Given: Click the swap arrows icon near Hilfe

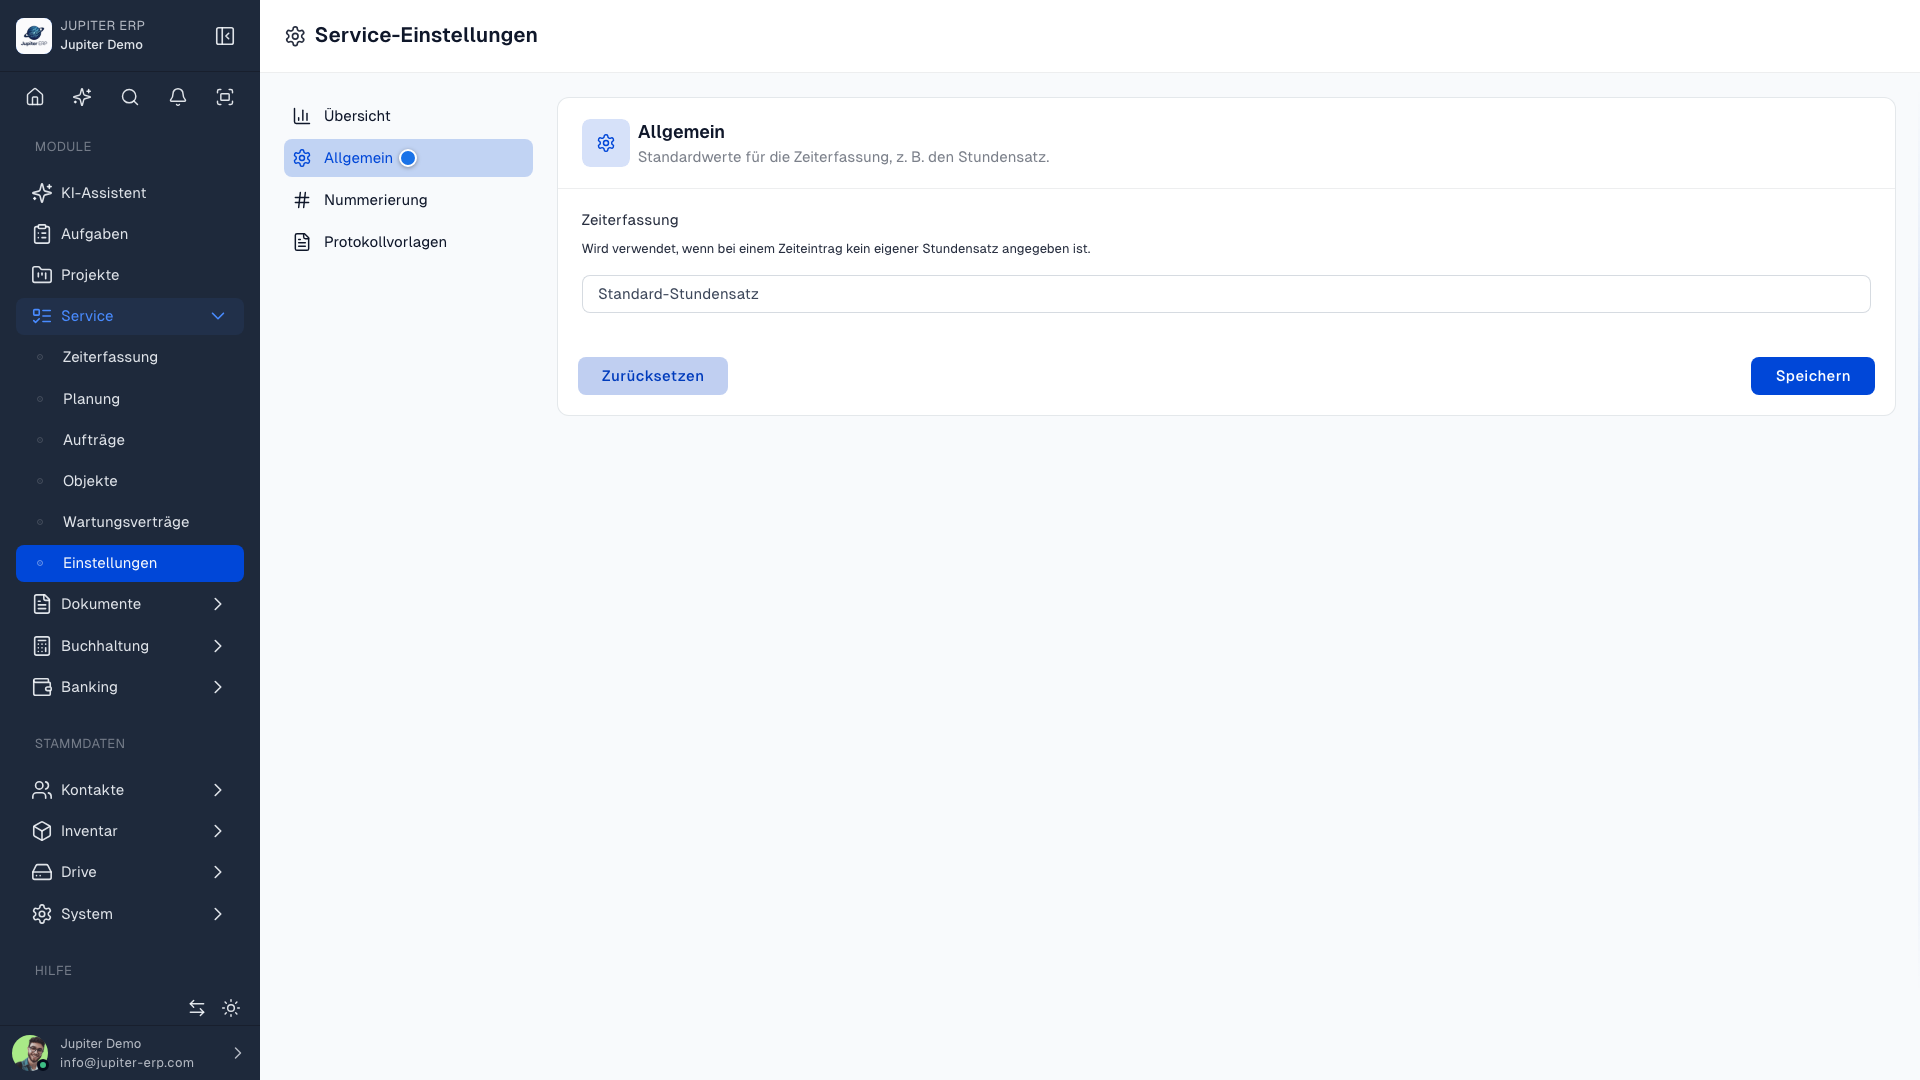Looking at the screenshot, I should tap(197, 1008).
